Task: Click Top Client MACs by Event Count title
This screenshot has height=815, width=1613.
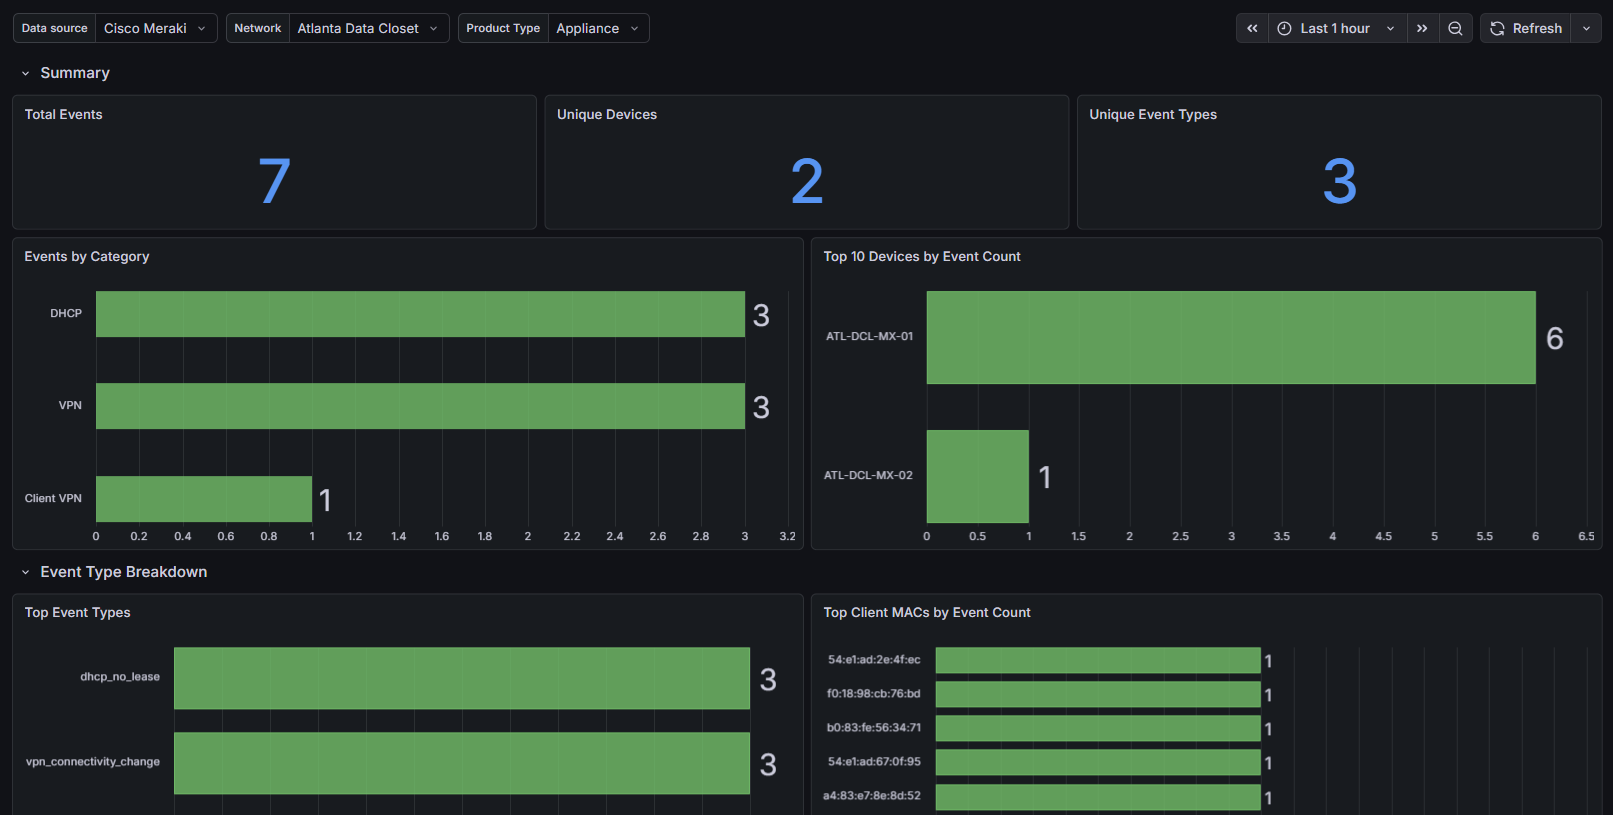Action: (927, 612)
